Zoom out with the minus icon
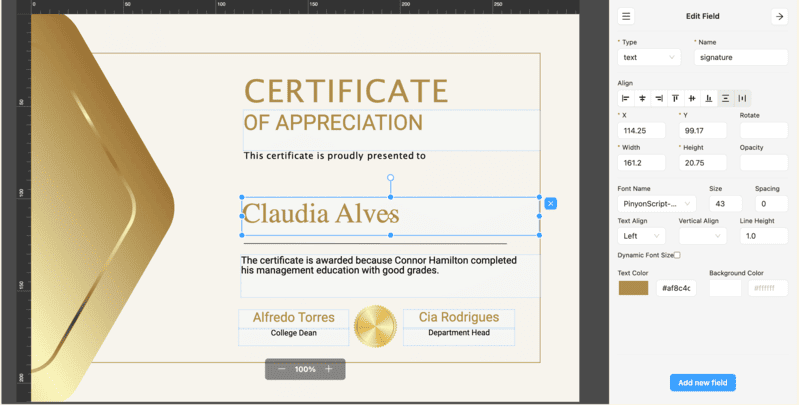Viewport: 799px width, 405px height. [281, 369]
